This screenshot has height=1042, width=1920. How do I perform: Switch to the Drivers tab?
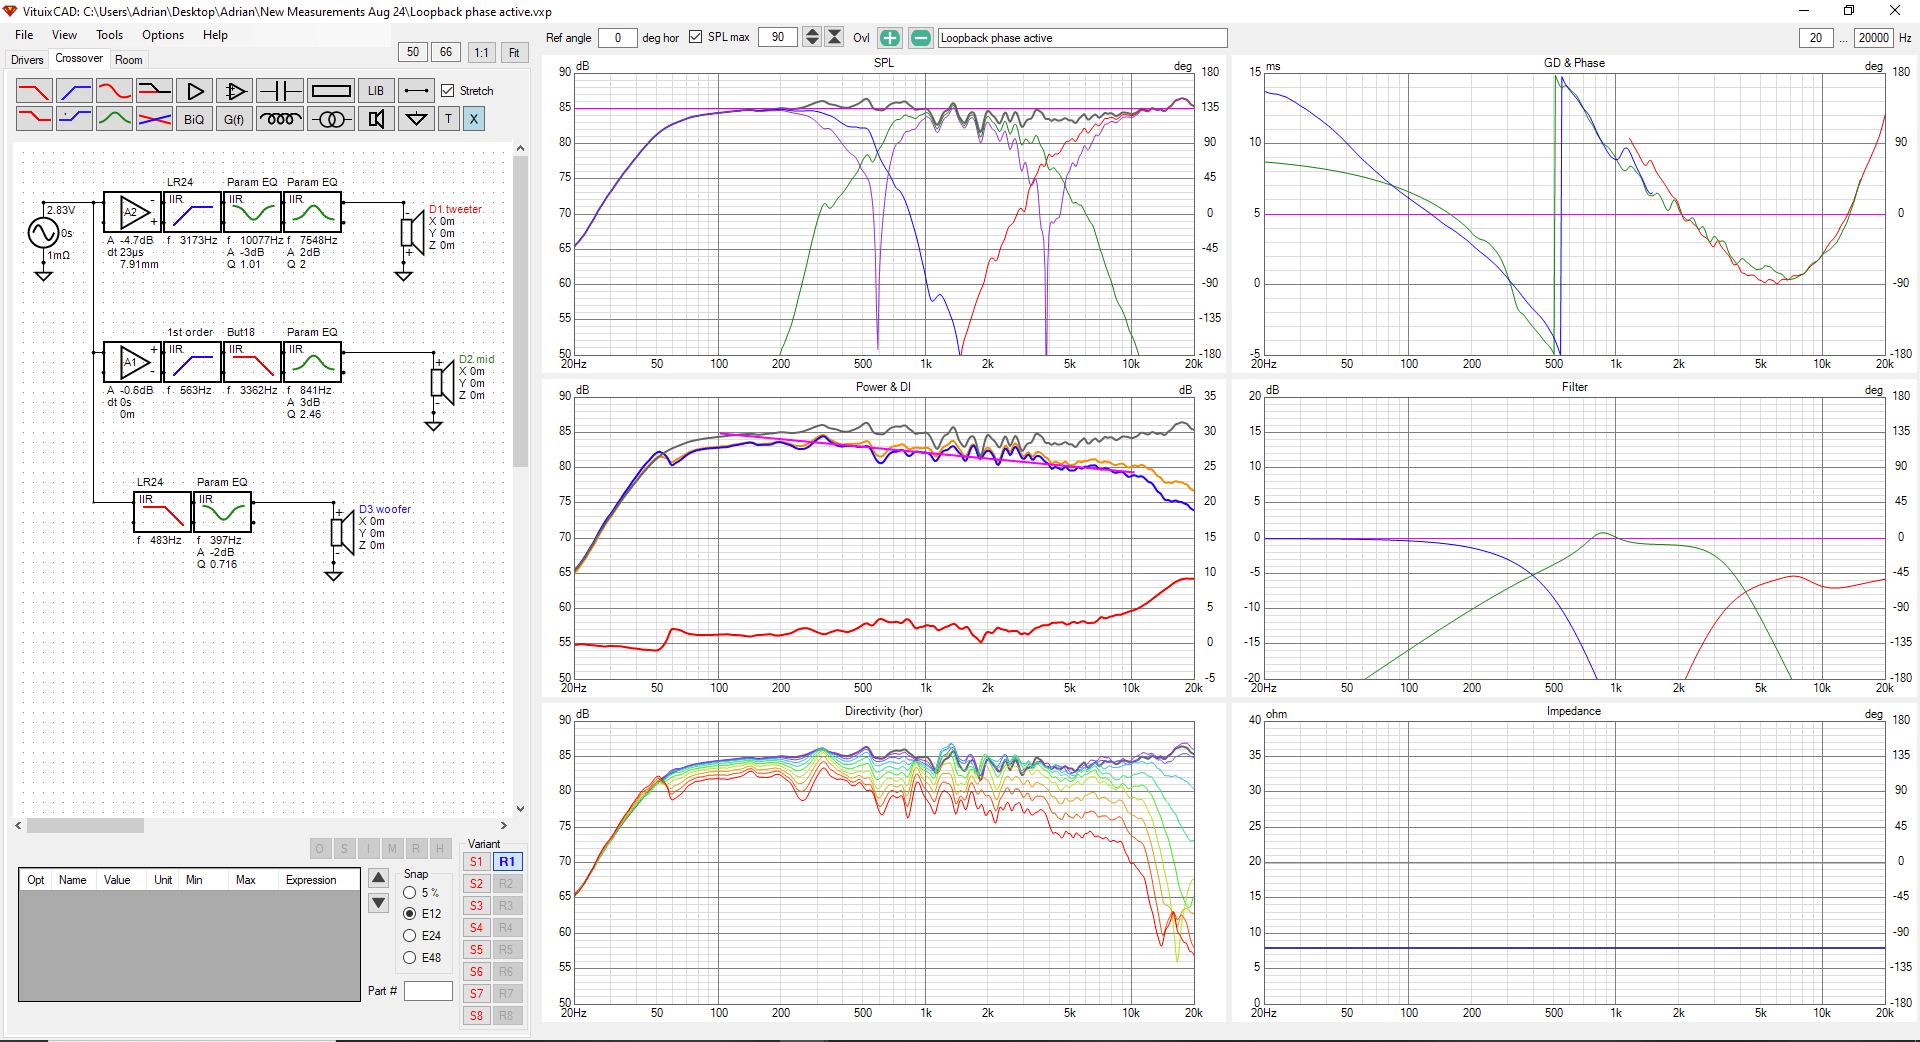click(27, 60)
